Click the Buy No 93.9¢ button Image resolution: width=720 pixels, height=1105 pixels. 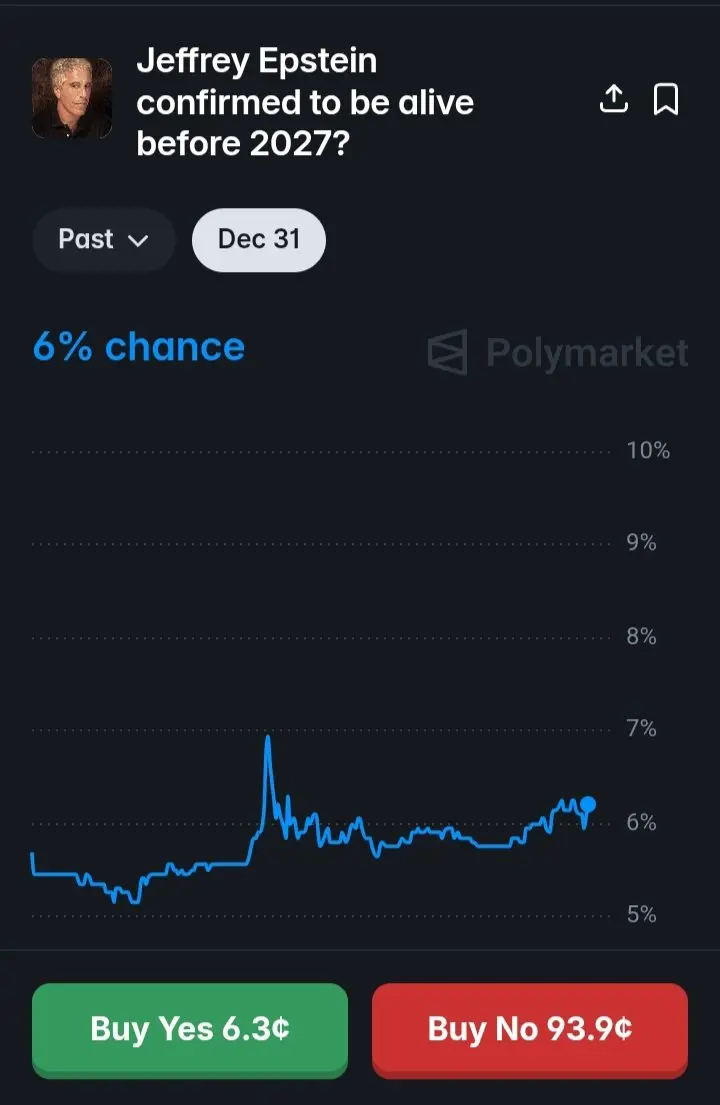point(530,1030)
